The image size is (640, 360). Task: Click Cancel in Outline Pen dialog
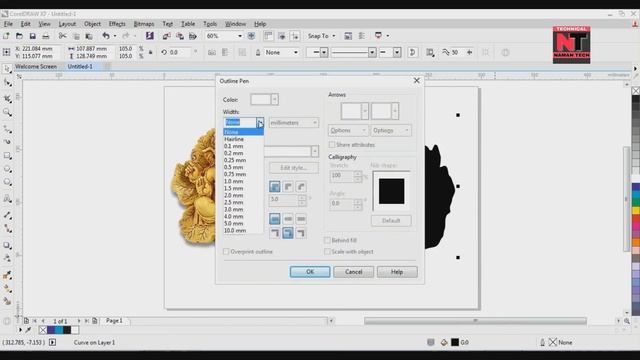(x=353, y=272)
